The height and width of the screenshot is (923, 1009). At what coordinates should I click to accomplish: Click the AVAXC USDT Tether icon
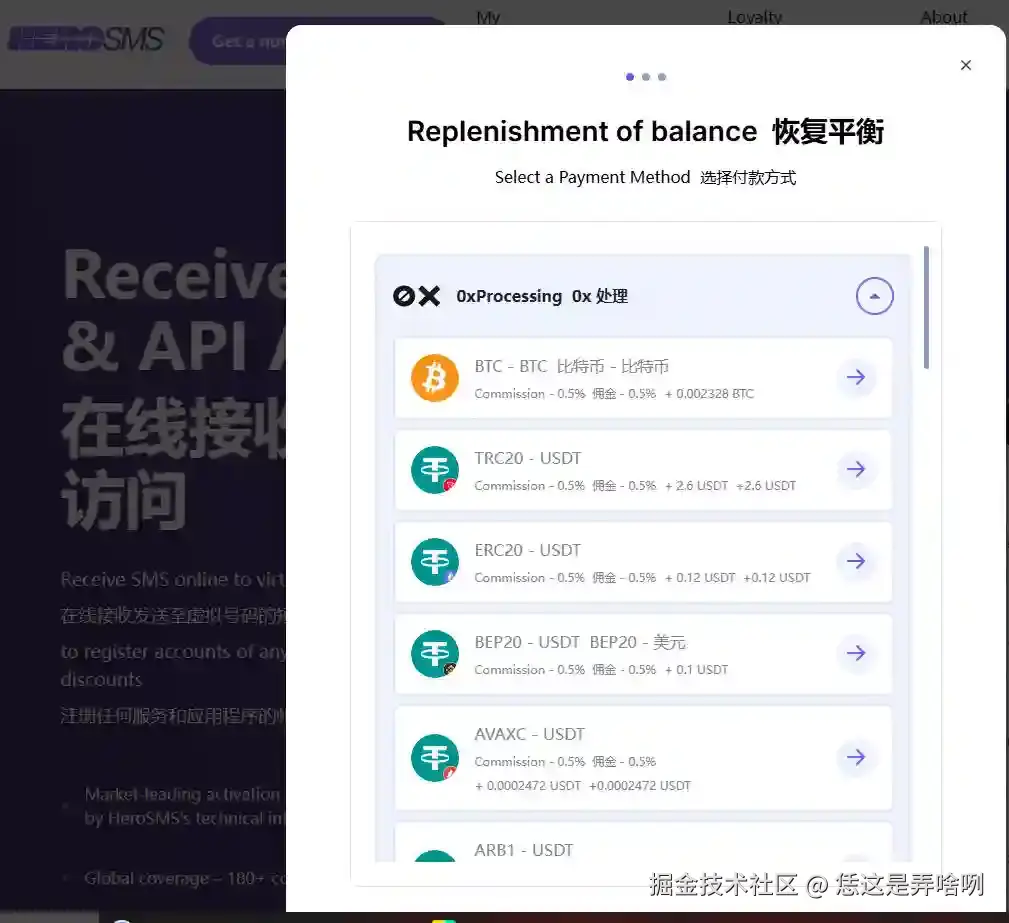coord(435,758)
